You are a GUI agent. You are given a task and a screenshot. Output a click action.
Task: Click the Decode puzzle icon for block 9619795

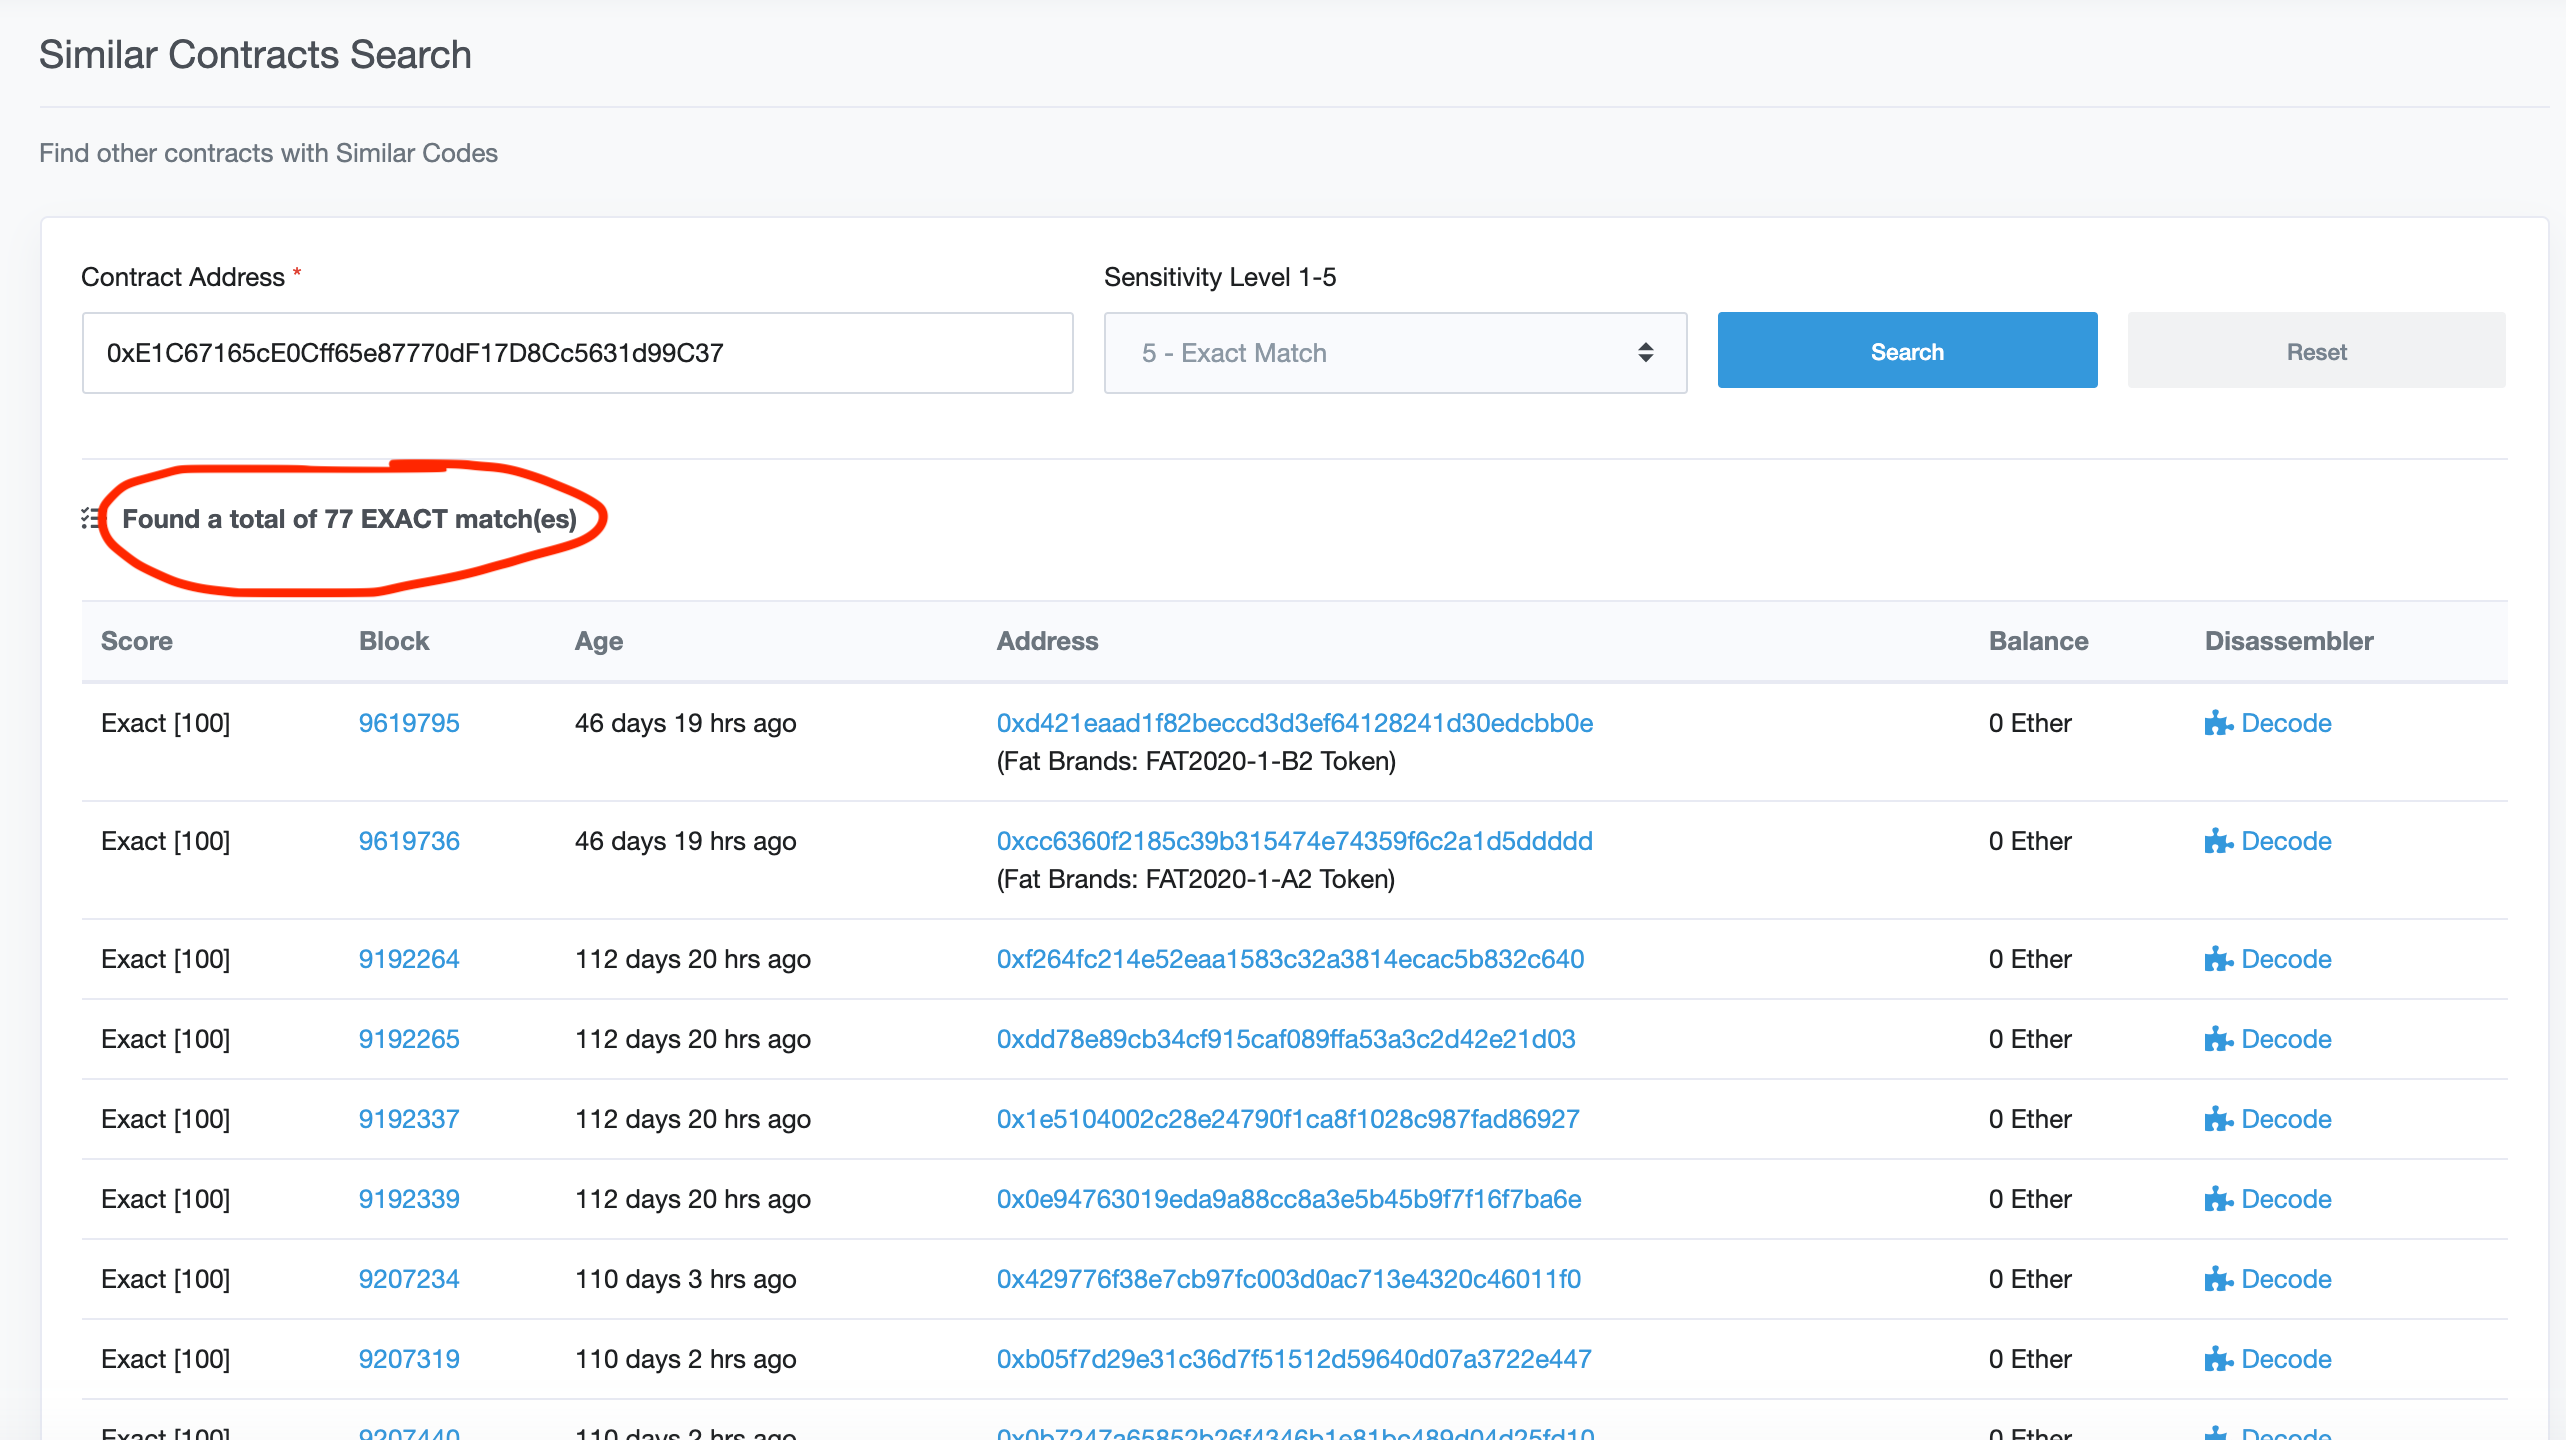click(x=2218, y=723)
